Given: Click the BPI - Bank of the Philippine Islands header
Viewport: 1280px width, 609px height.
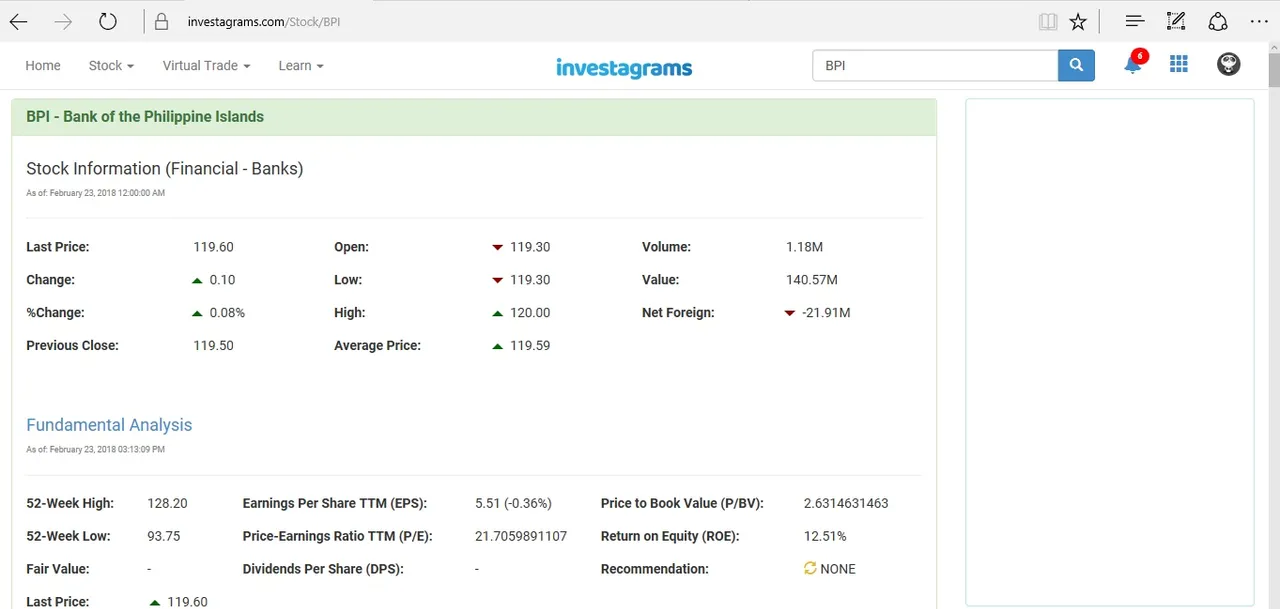Looking at the screenshot, I should click(x=145, y=117).
